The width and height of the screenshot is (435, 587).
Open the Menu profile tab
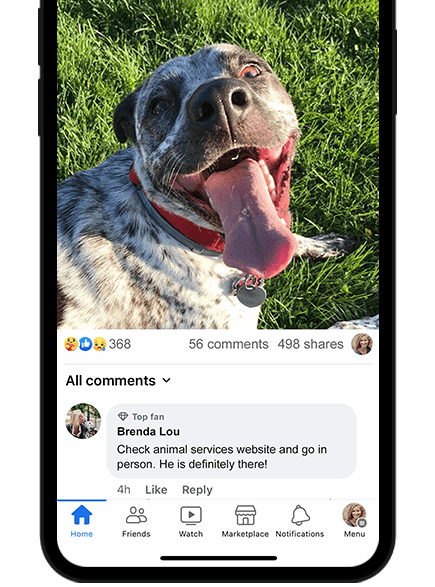(x=354, y=520)
